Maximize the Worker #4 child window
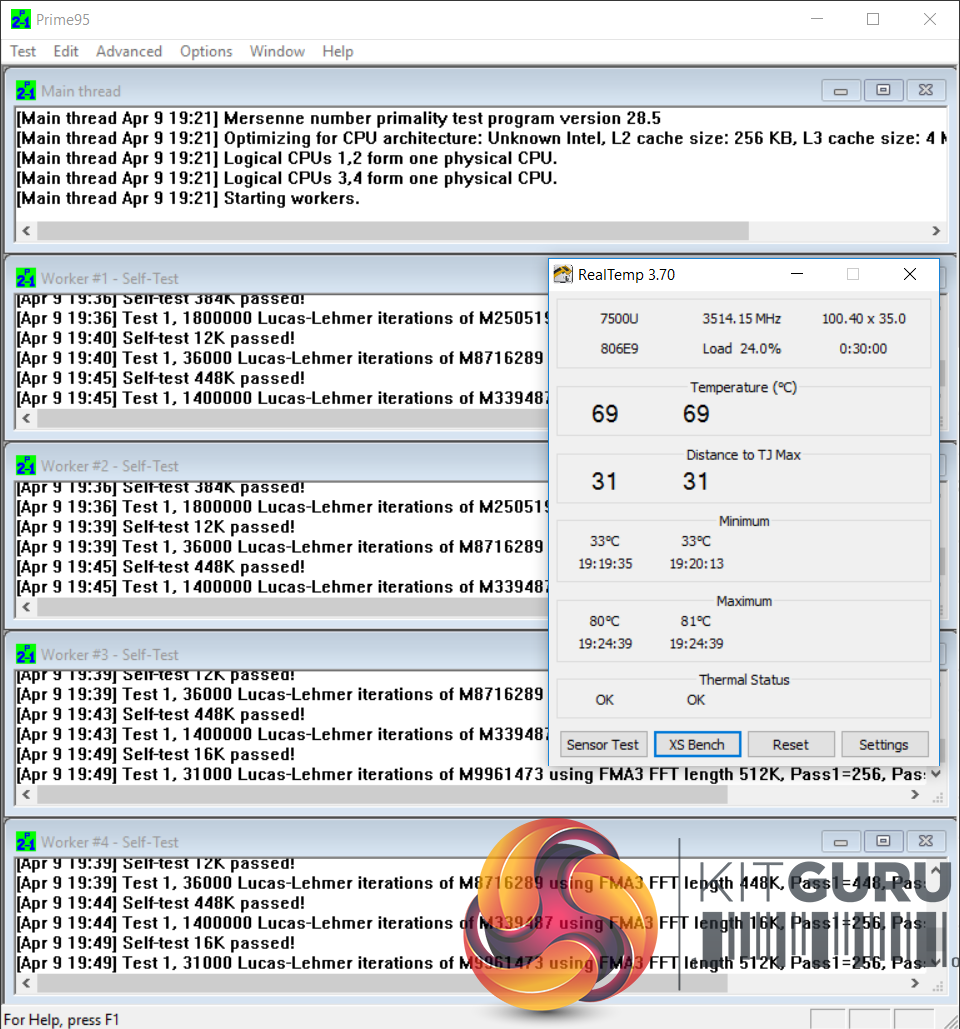This screenshot has height=1029, width=960. click(883, 841)
